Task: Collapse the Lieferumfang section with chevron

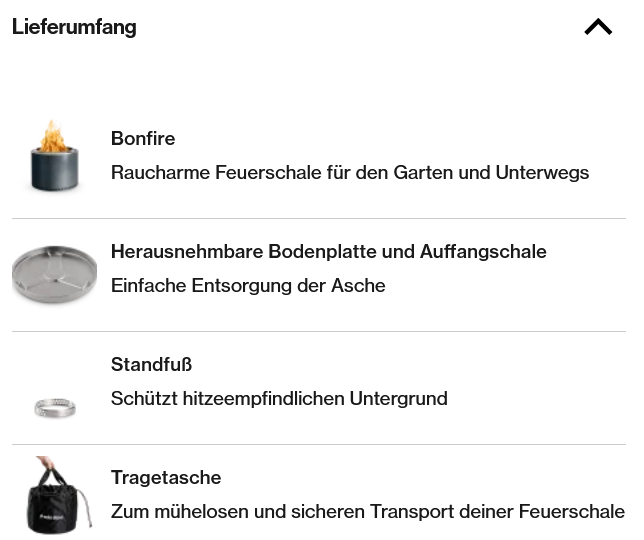Action: click(598, 27)
